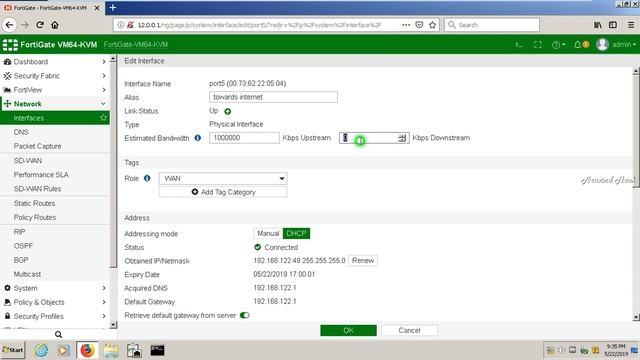Open file explorer folder on taskbar
The image size is (640, 360).
click(x=111, y=350)
